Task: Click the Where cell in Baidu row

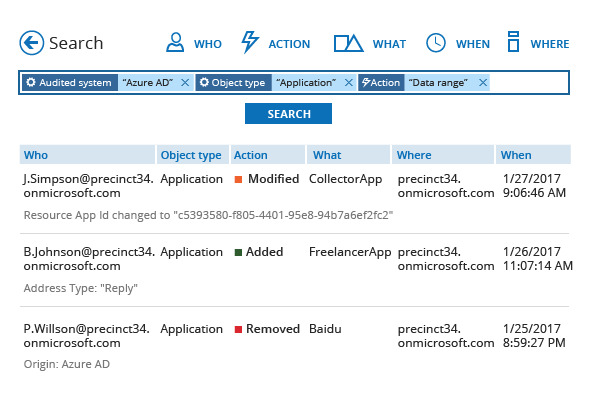Action: (x=446, y=336)
